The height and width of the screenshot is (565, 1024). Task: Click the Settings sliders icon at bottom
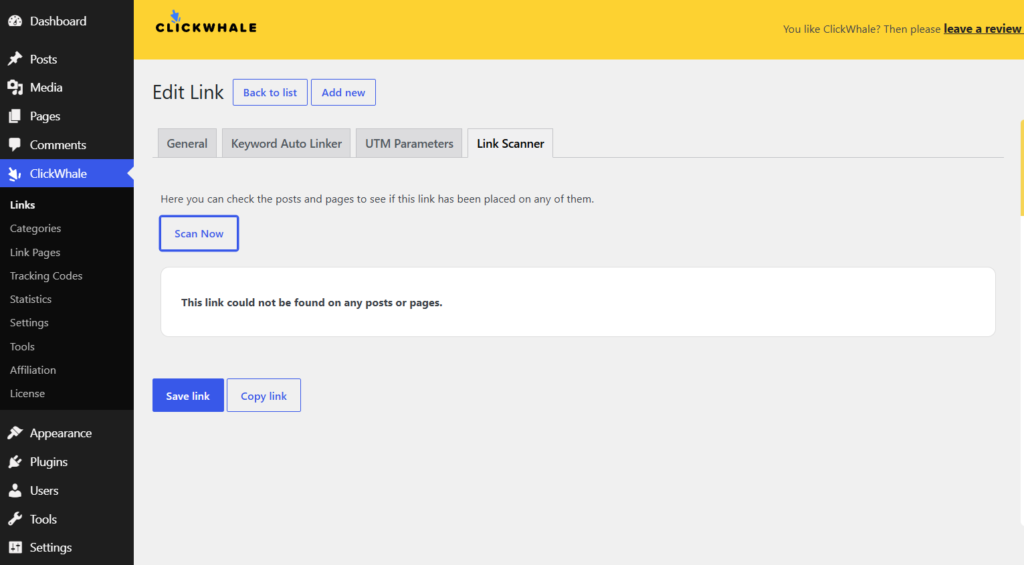click(15, 547)
